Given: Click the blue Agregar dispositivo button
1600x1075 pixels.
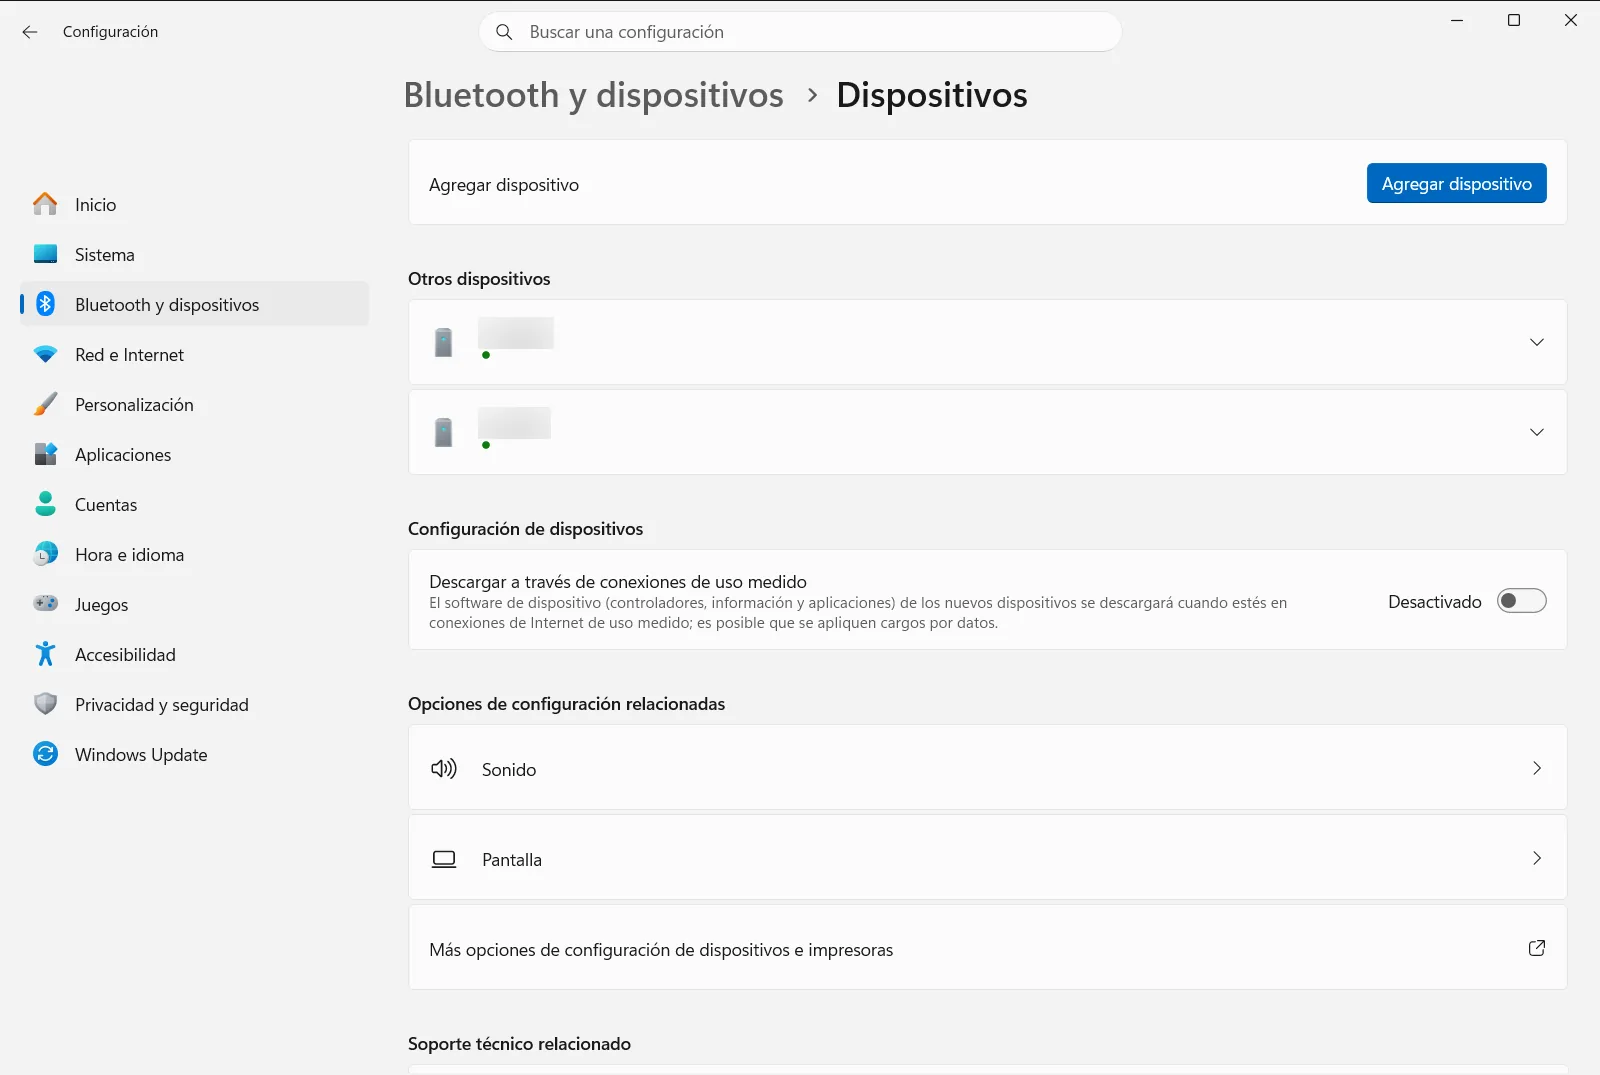Looking at the screenshot, I should pos(1456,183).
